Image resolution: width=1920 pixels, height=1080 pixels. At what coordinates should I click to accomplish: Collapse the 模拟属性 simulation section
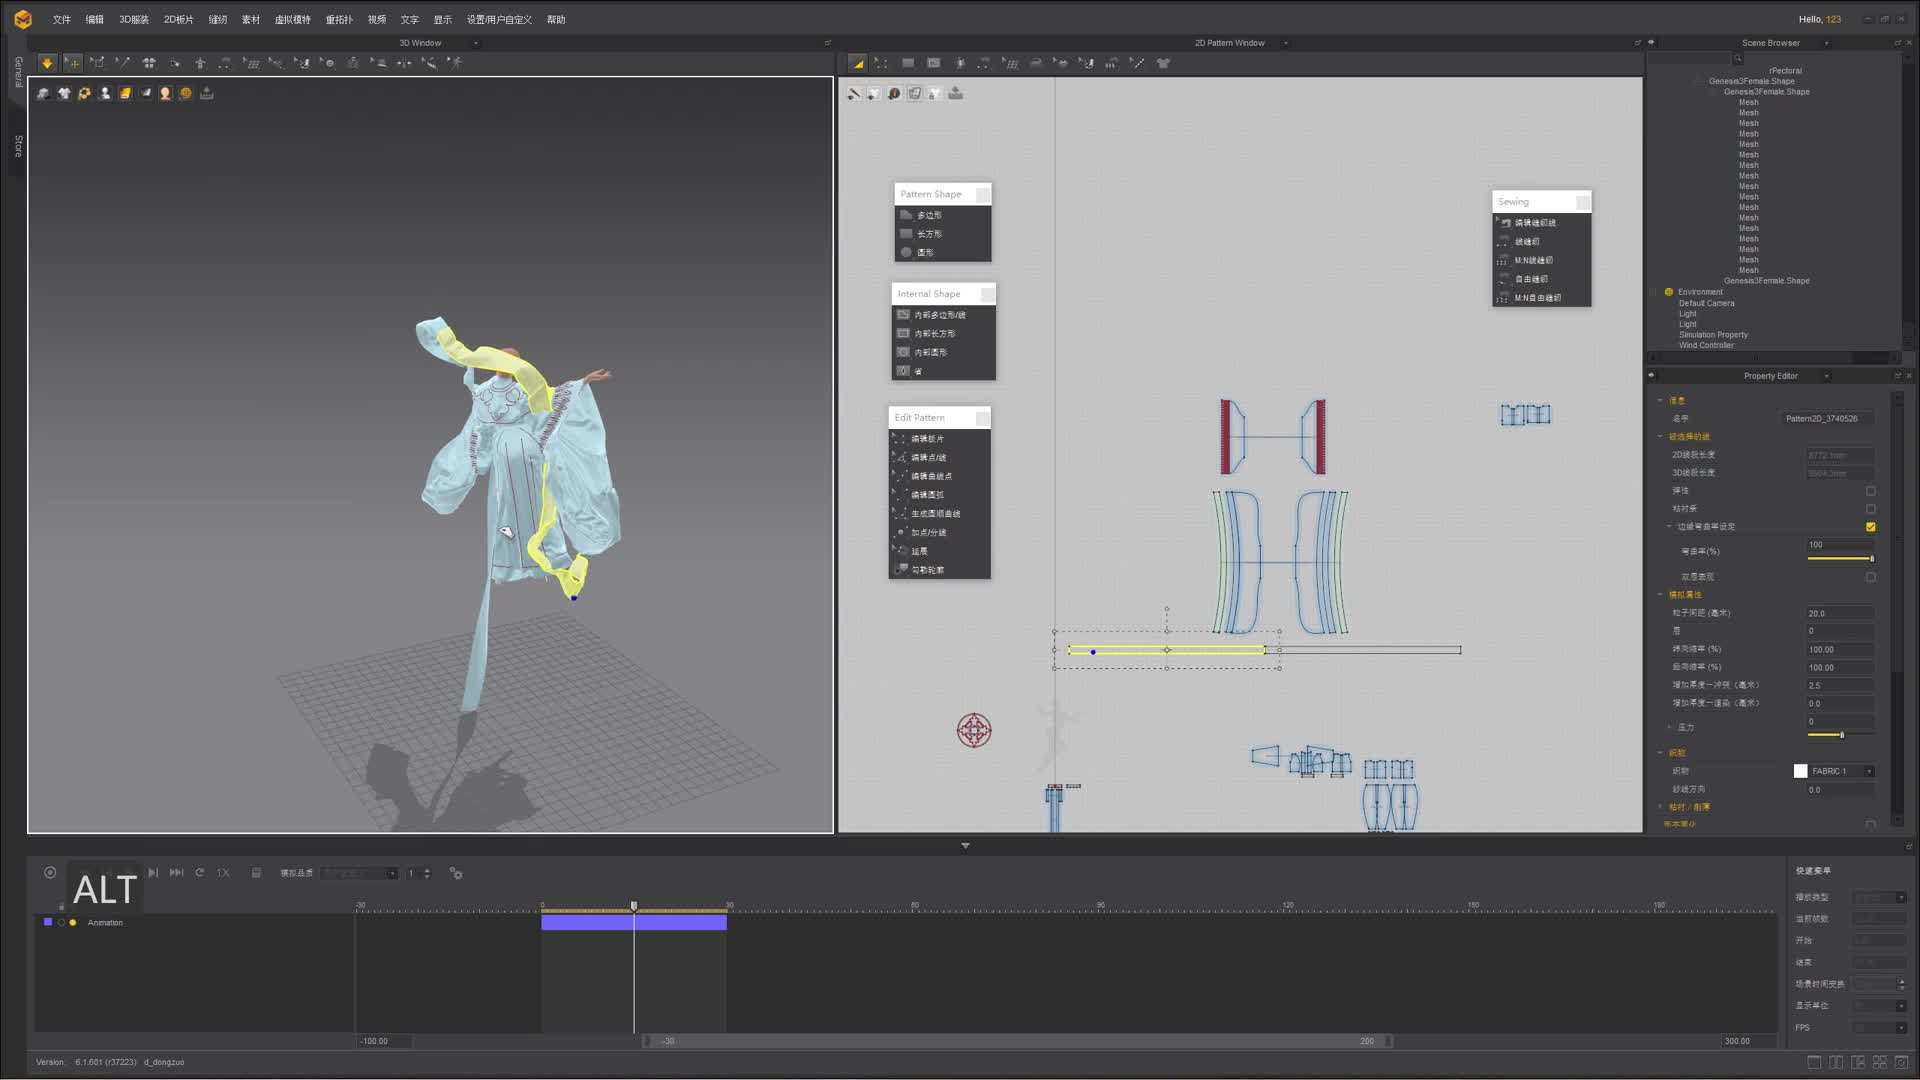(1660, 595)
